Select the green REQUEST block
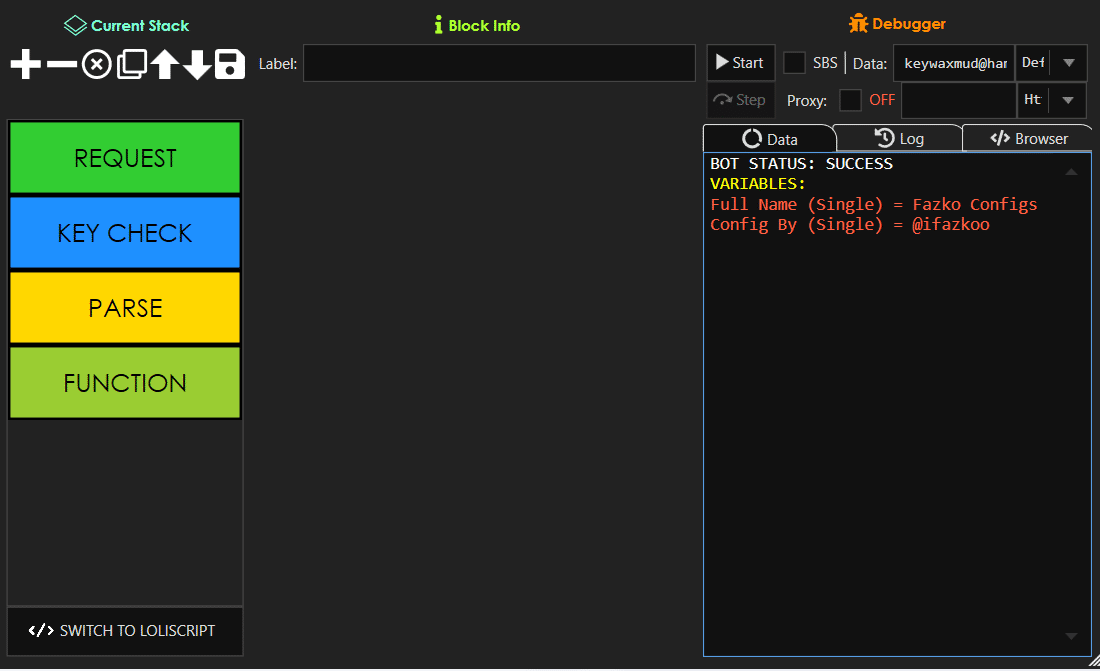This screenshot has height=671, width=1100. 124,157
